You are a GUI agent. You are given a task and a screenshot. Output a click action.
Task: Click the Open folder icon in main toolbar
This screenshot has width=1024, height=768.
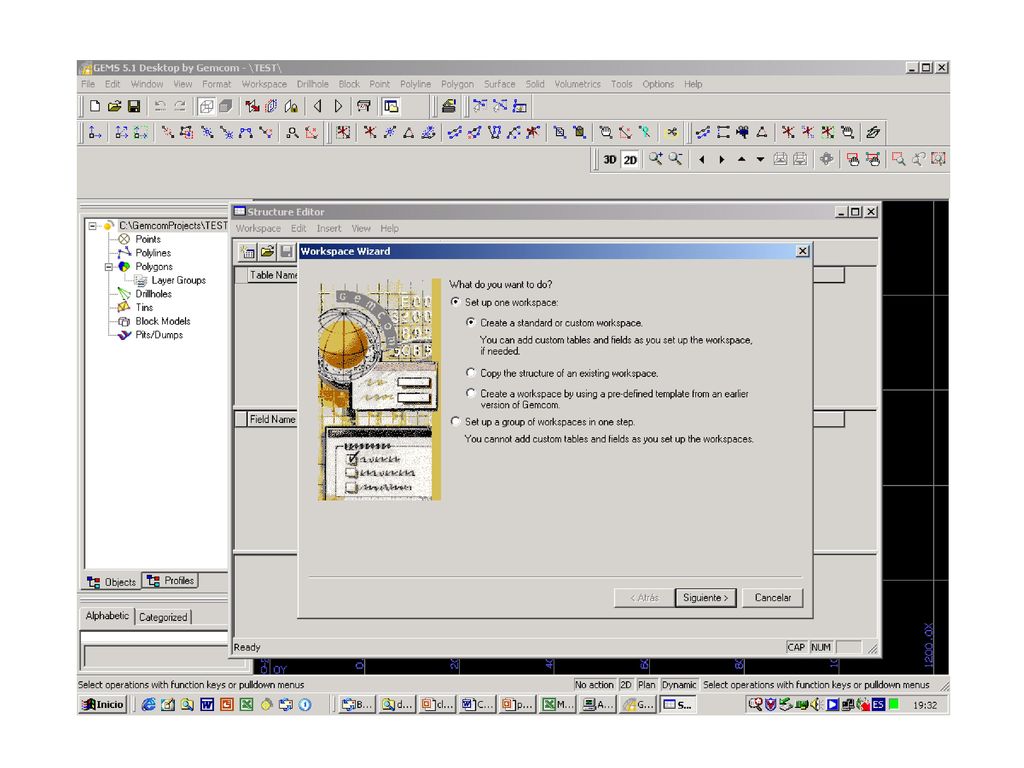114,106
